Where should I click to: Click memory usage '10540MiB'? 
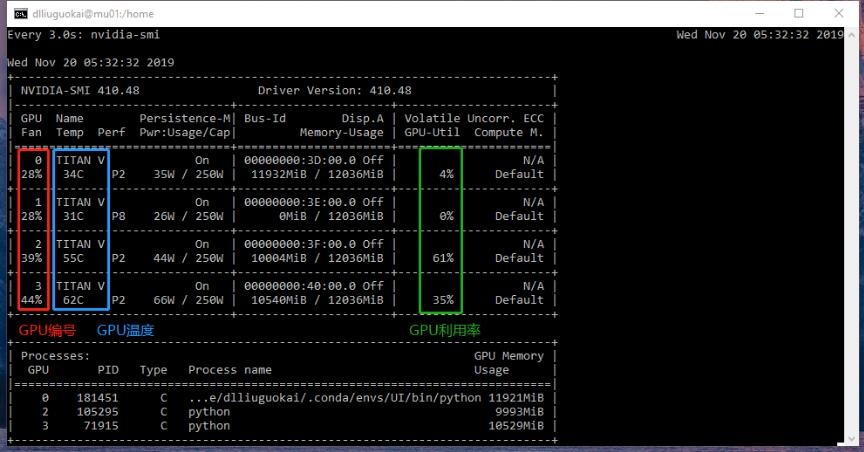tap(279, 300)
